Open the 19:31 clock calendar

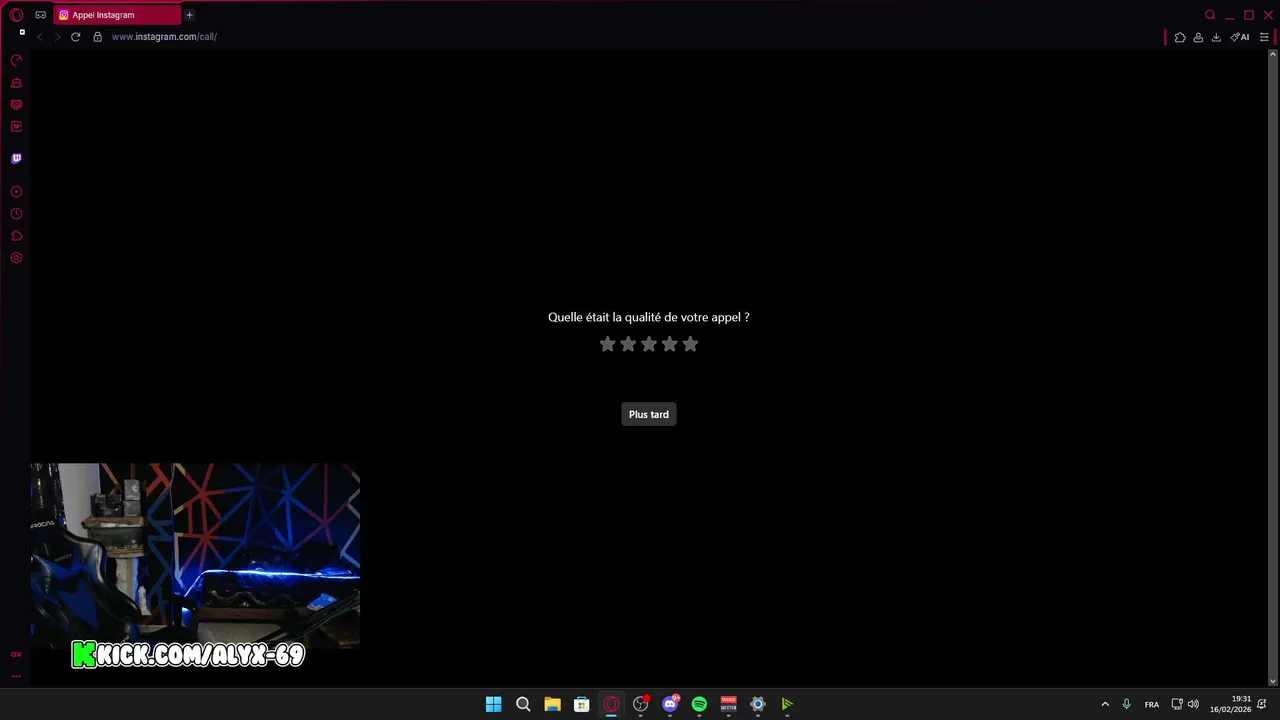point(1231,704)
